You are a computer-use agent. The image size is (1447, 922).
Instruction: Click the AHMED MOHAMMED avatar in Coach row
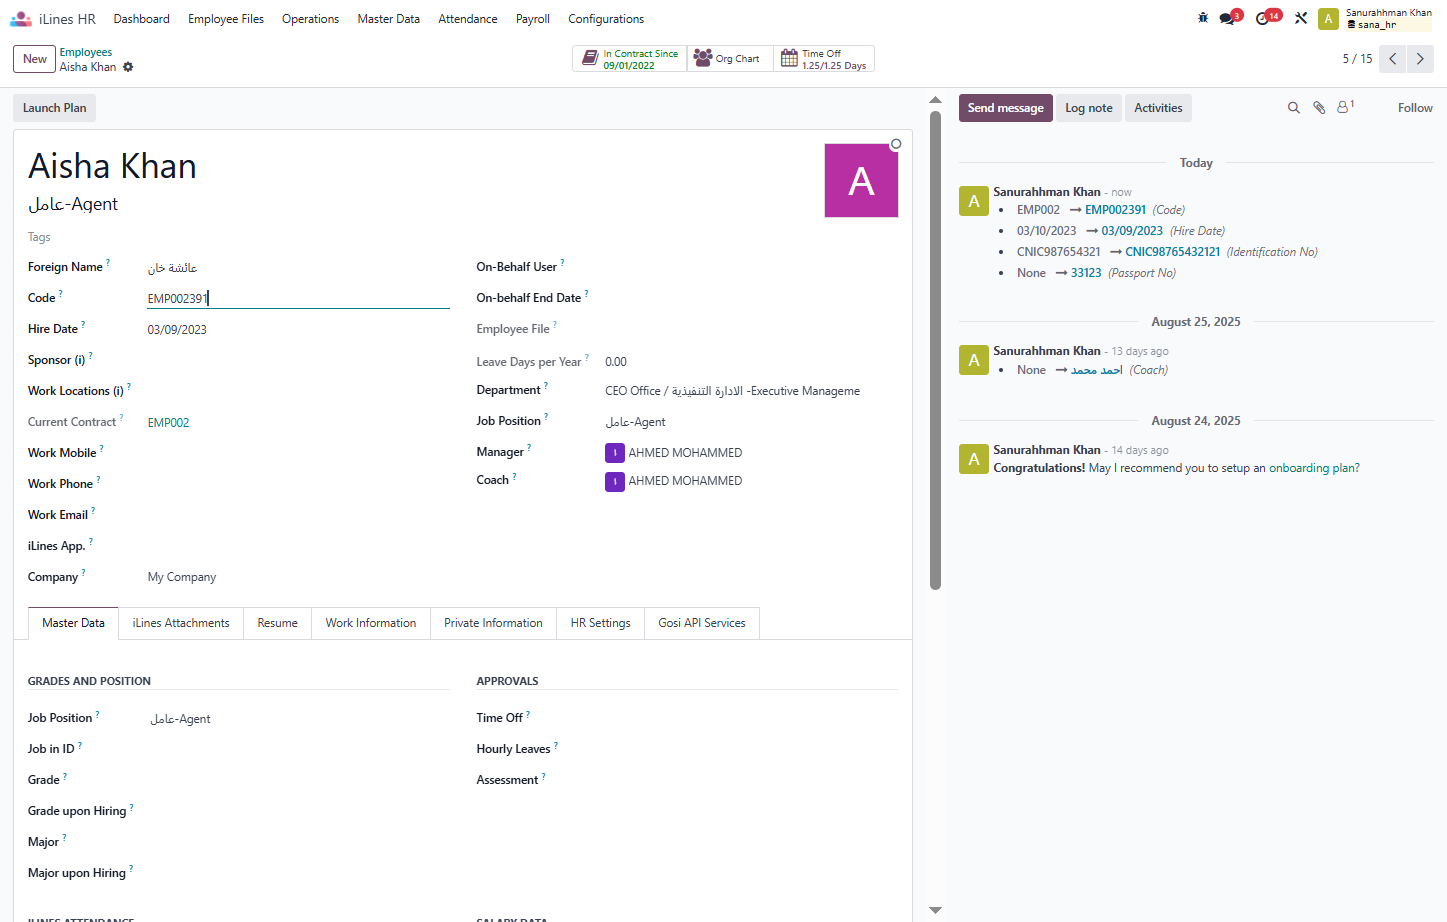tap(615, 481)
